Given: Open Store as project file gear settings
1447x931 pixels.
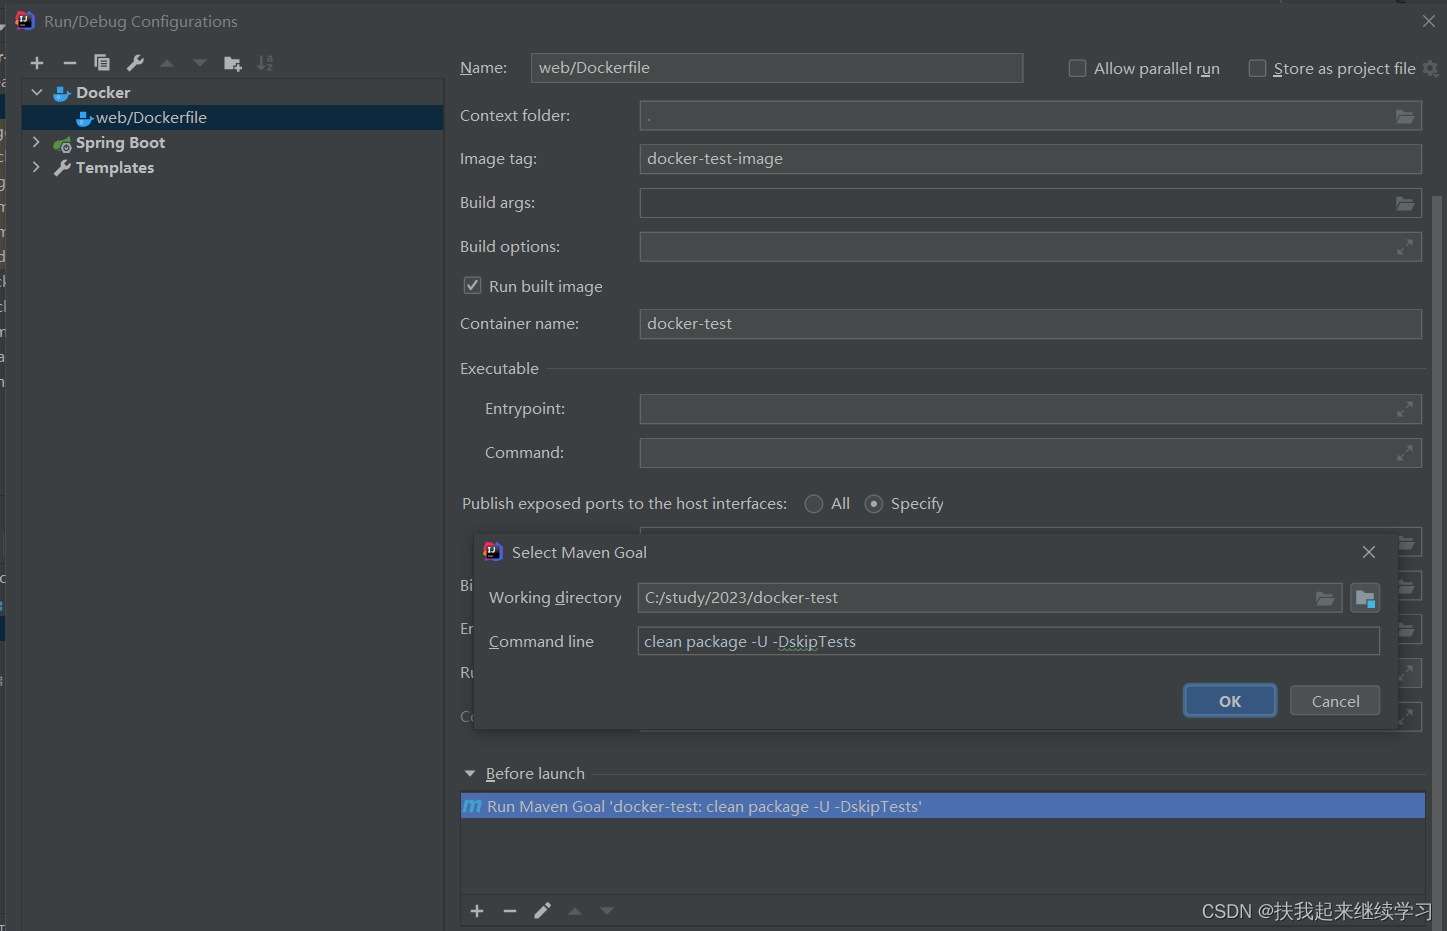Looking at the screenshot, I should pos(1431,68).
